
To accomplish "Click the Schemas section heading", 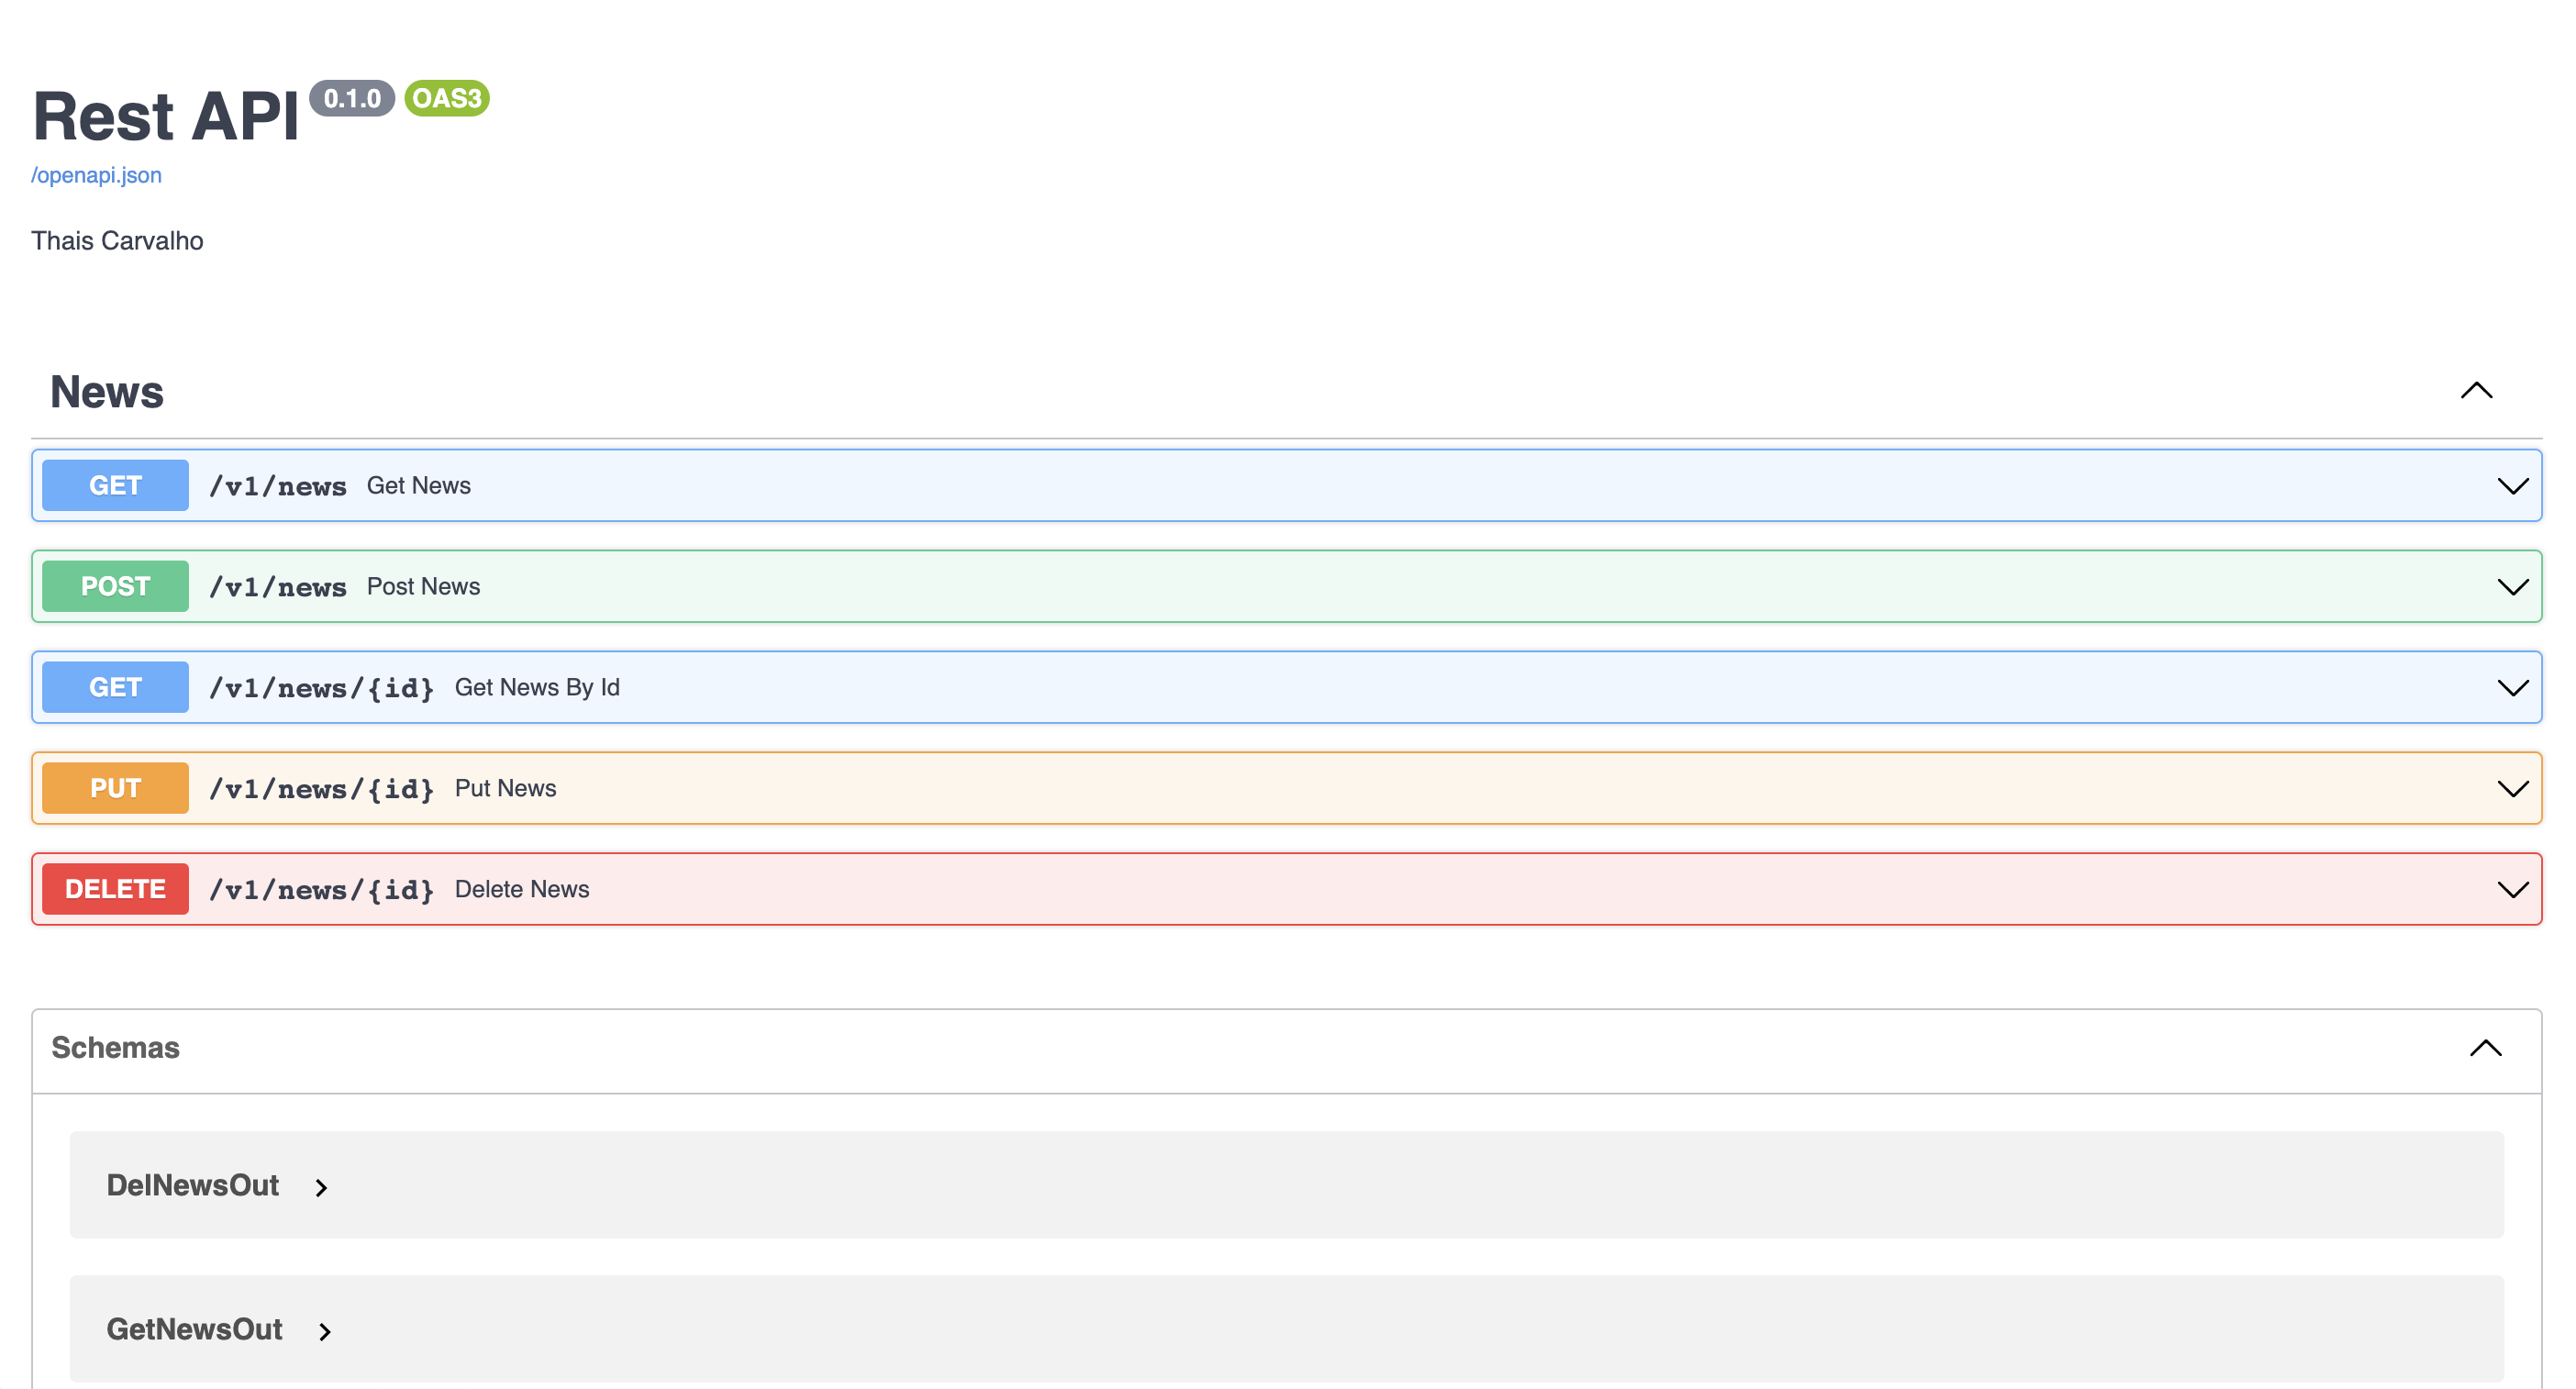I will click(115, 1047).
